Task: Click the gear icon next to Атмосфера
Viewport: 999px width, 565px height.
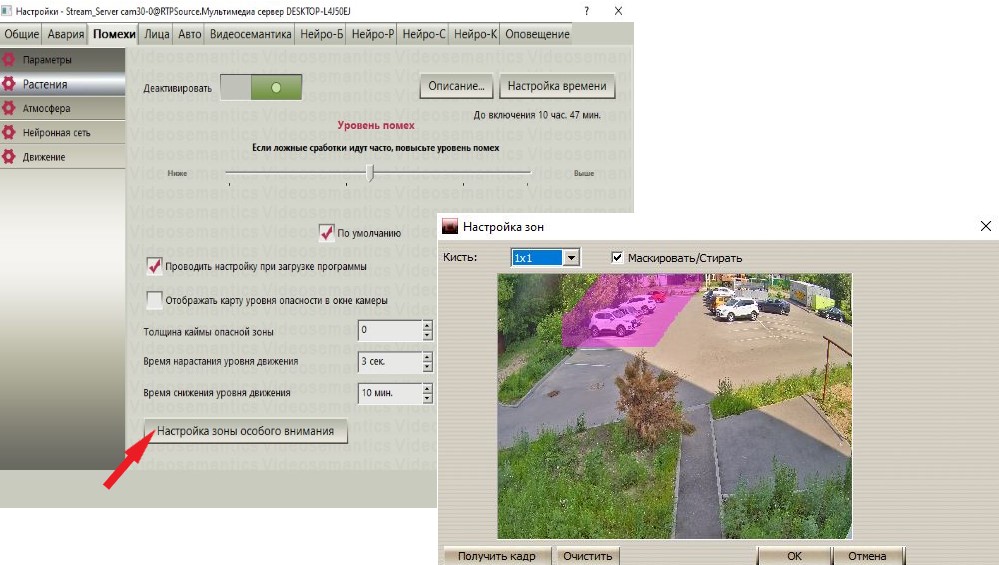Action: point(8,108)
